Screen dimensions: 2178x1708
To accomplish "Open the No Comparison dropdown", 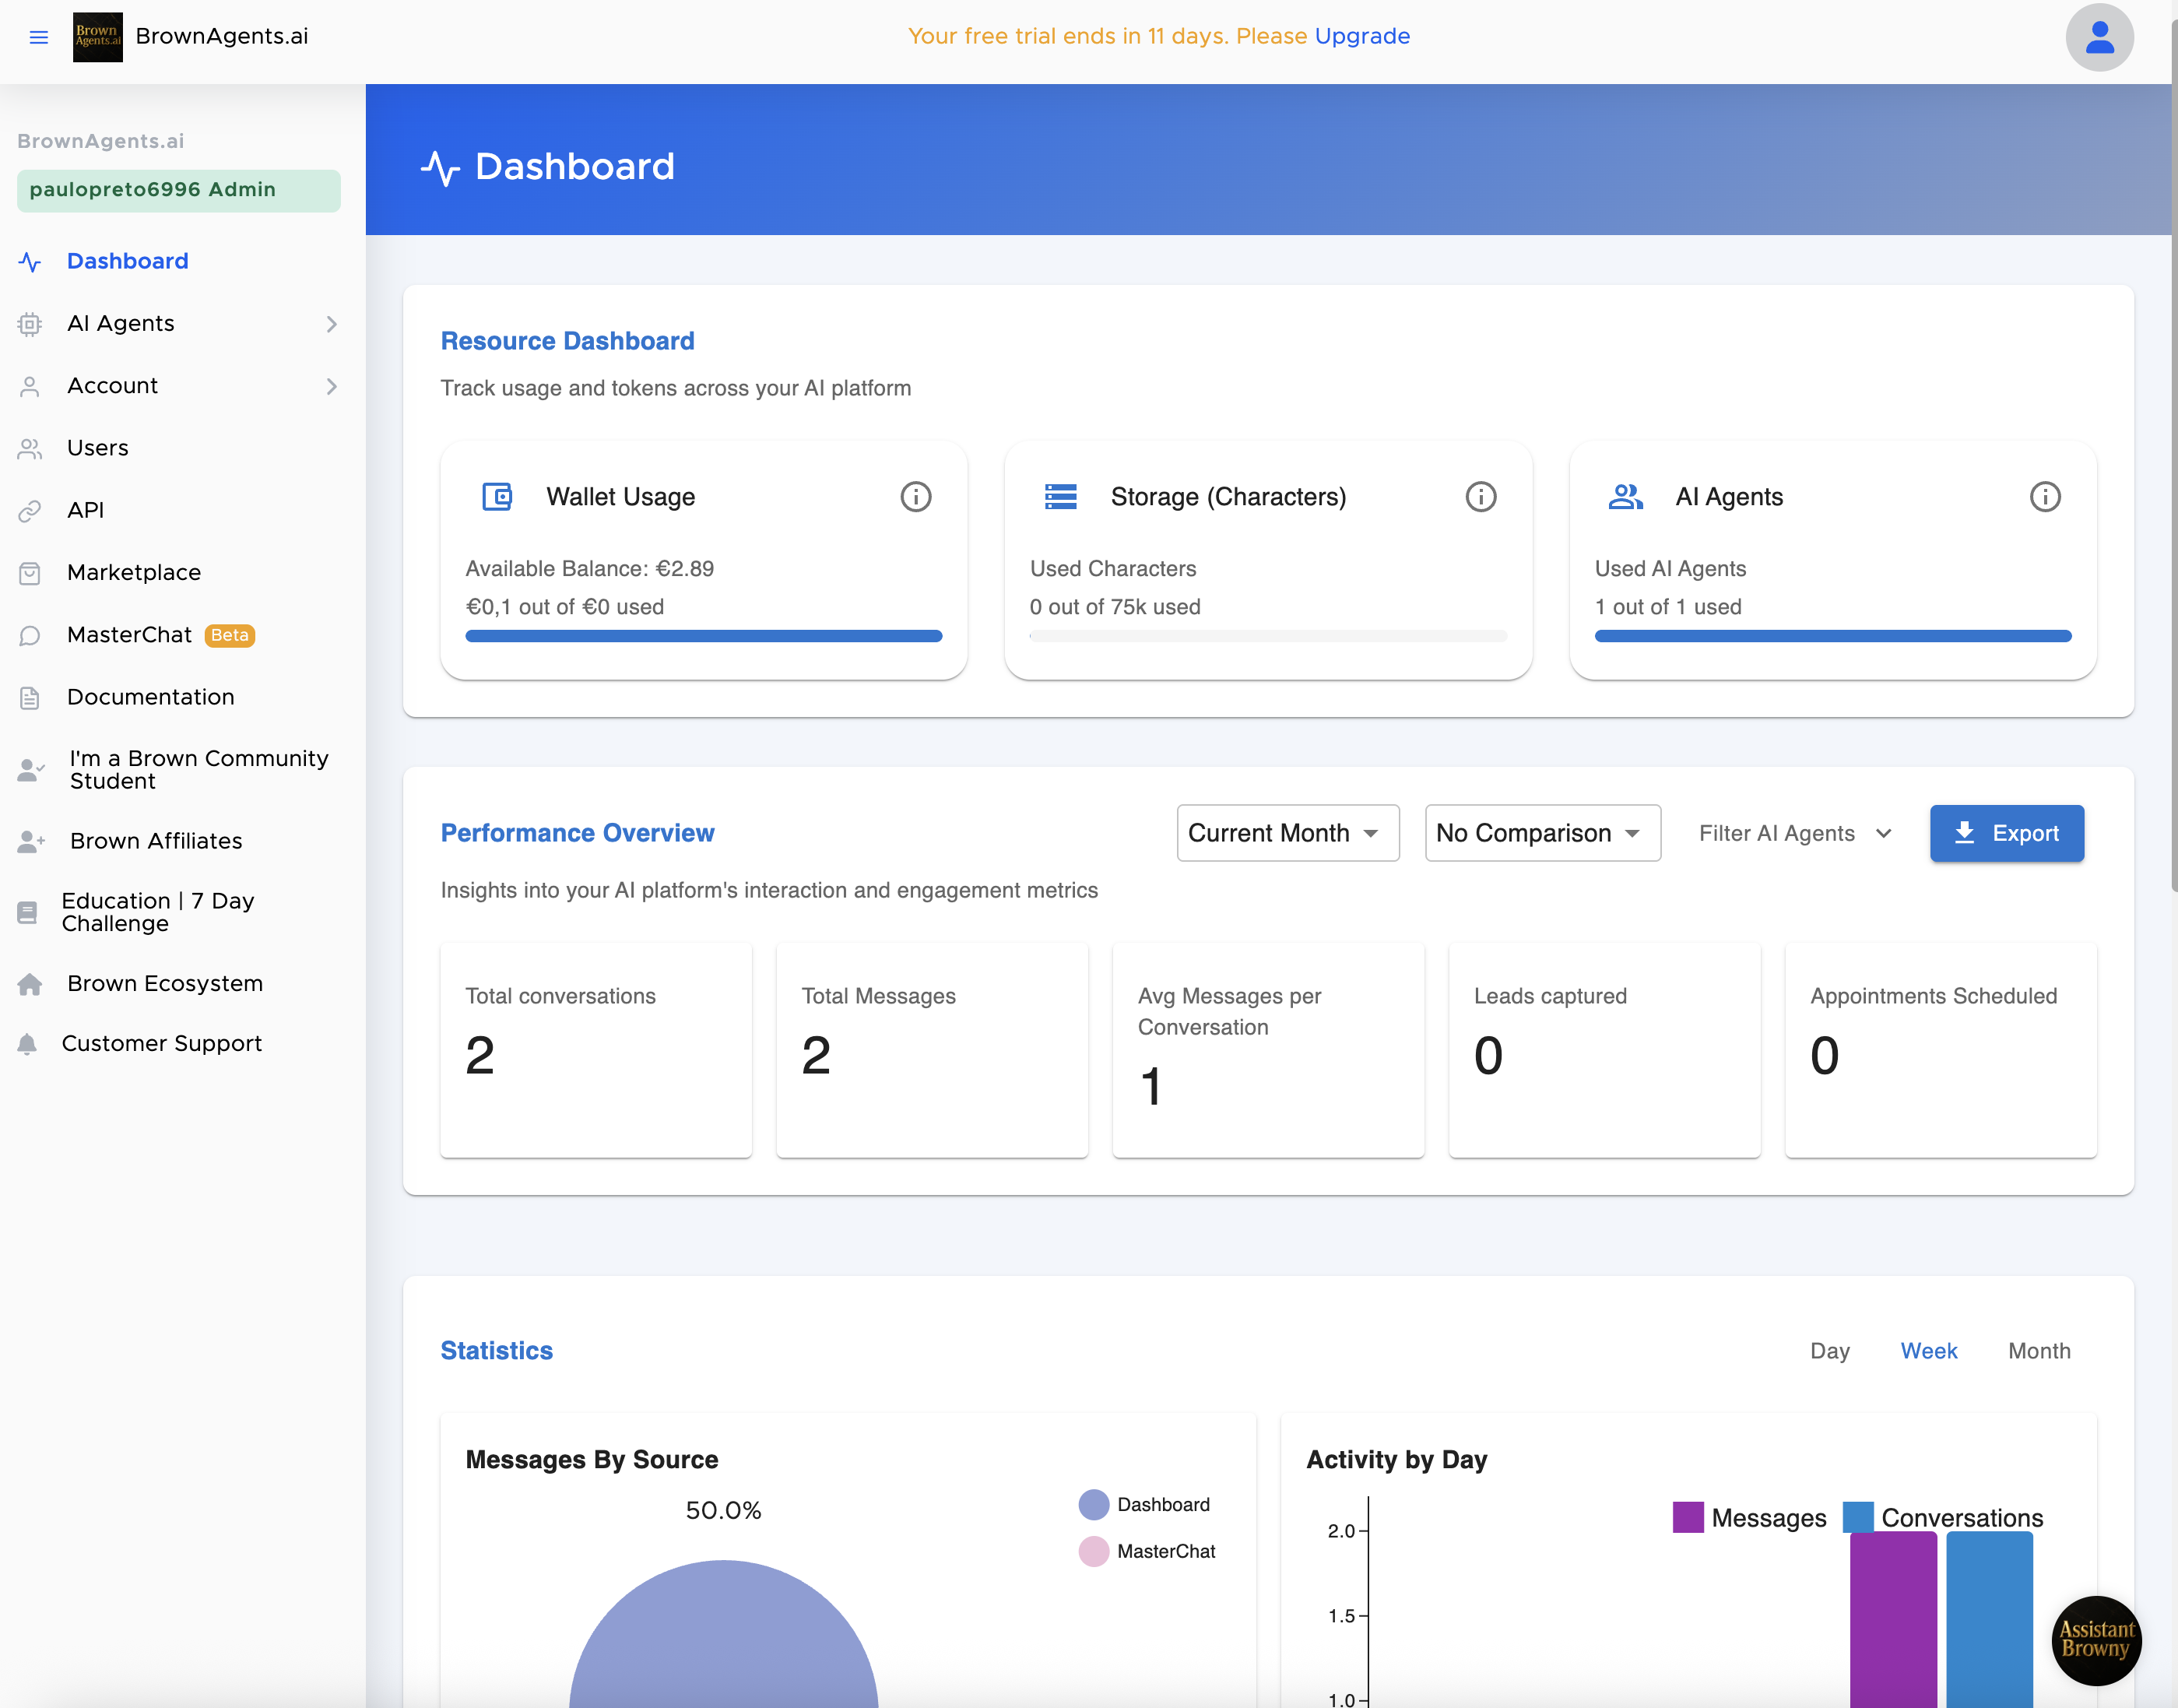I will point(1541,833).
